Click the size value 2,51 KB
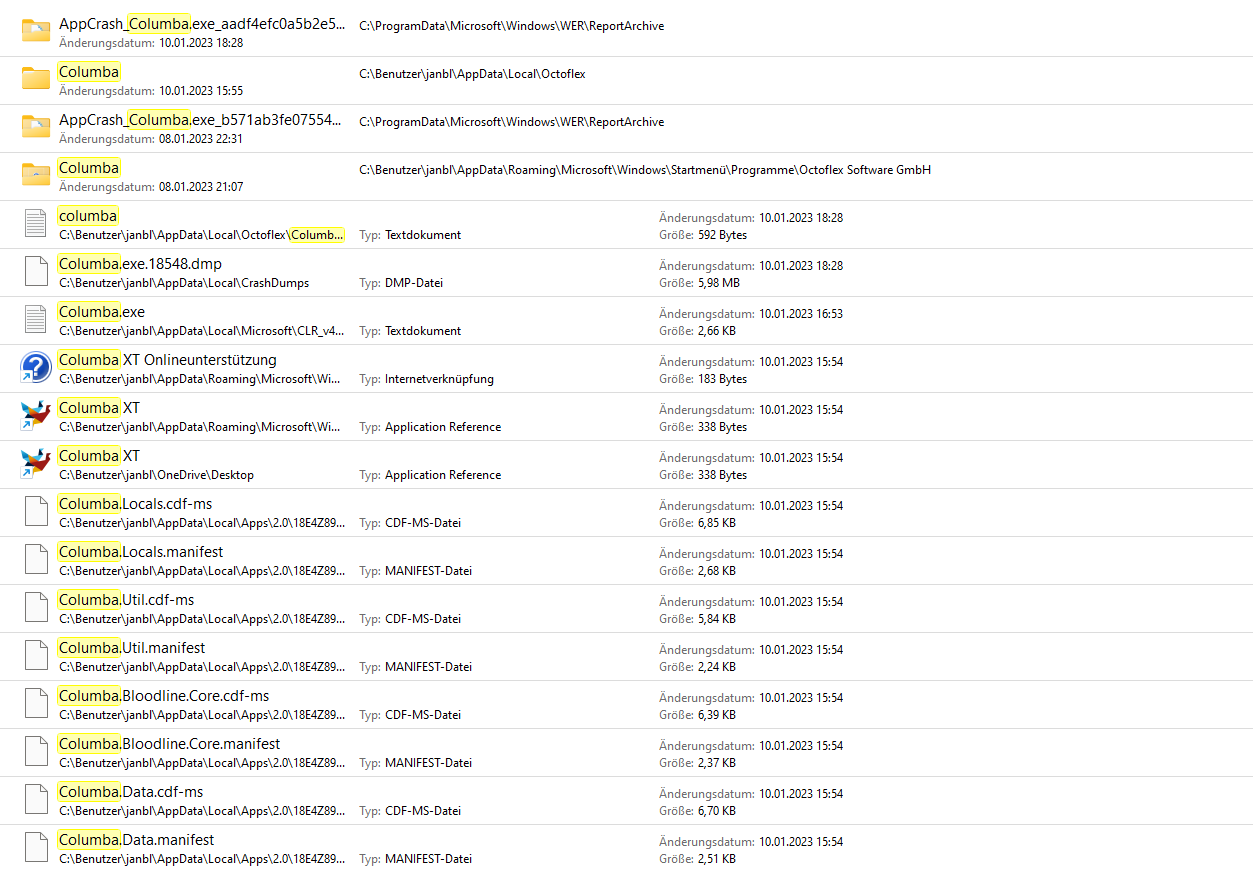This screenshot has width=1253, height=881. point(717,859)
